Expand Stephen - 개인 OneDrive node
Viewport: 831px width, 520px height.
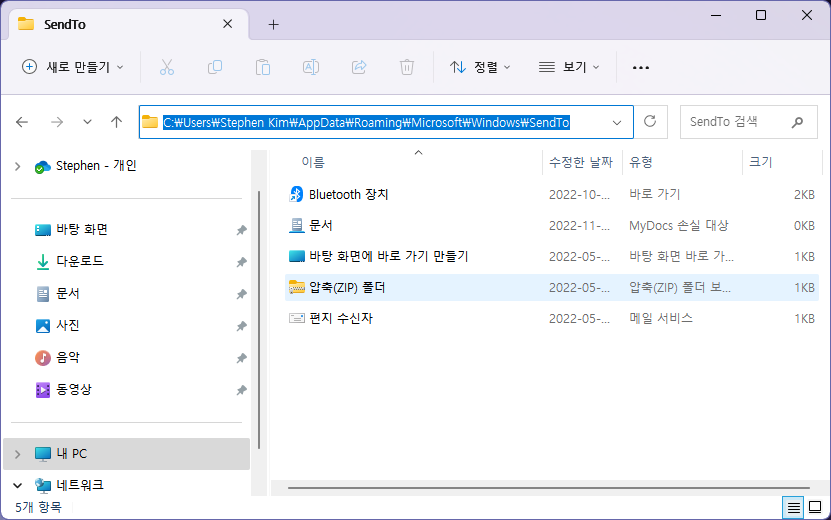pos(17,166)
